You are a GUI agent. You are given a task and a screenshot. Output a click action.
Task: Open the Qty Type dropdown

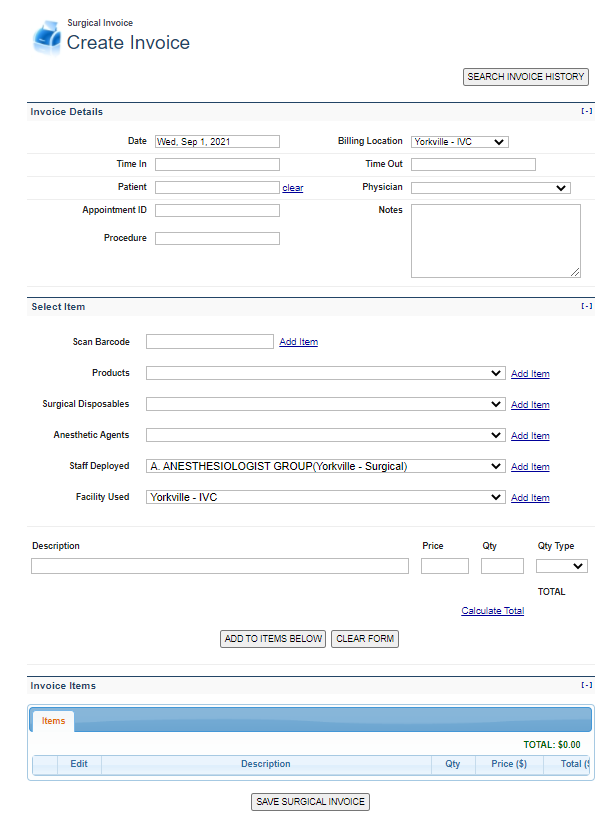pos(561,566)
